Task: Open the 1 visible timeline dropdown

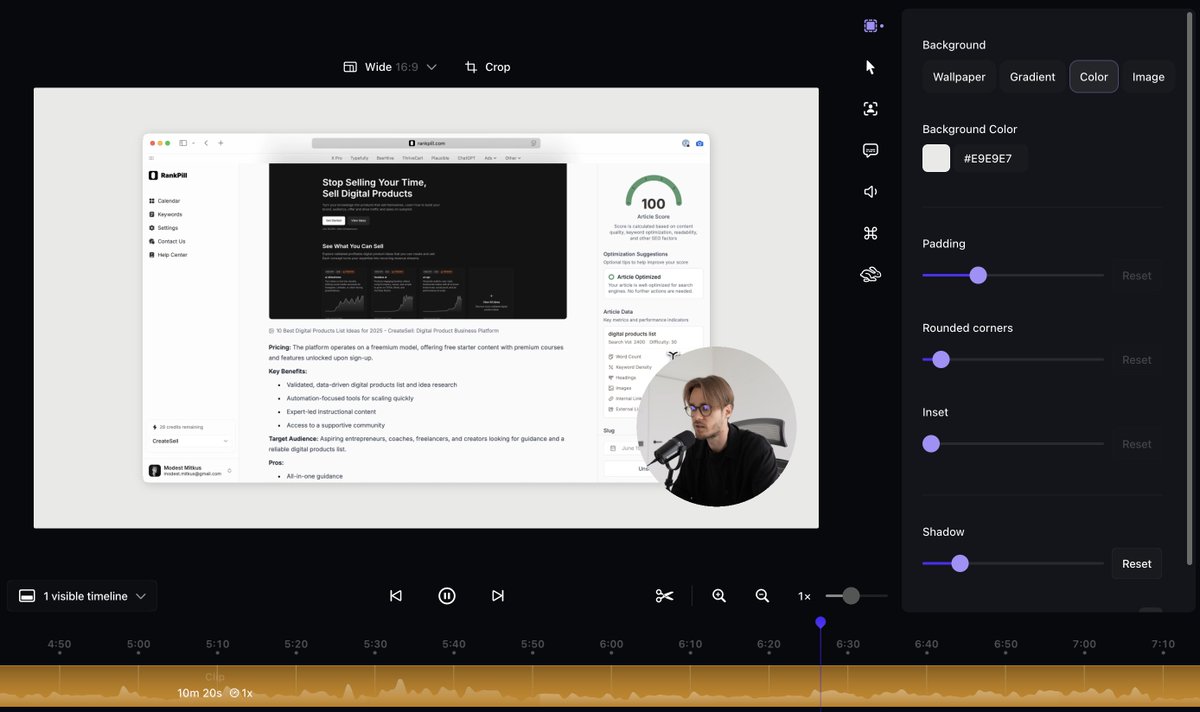Action: point(82,596)
